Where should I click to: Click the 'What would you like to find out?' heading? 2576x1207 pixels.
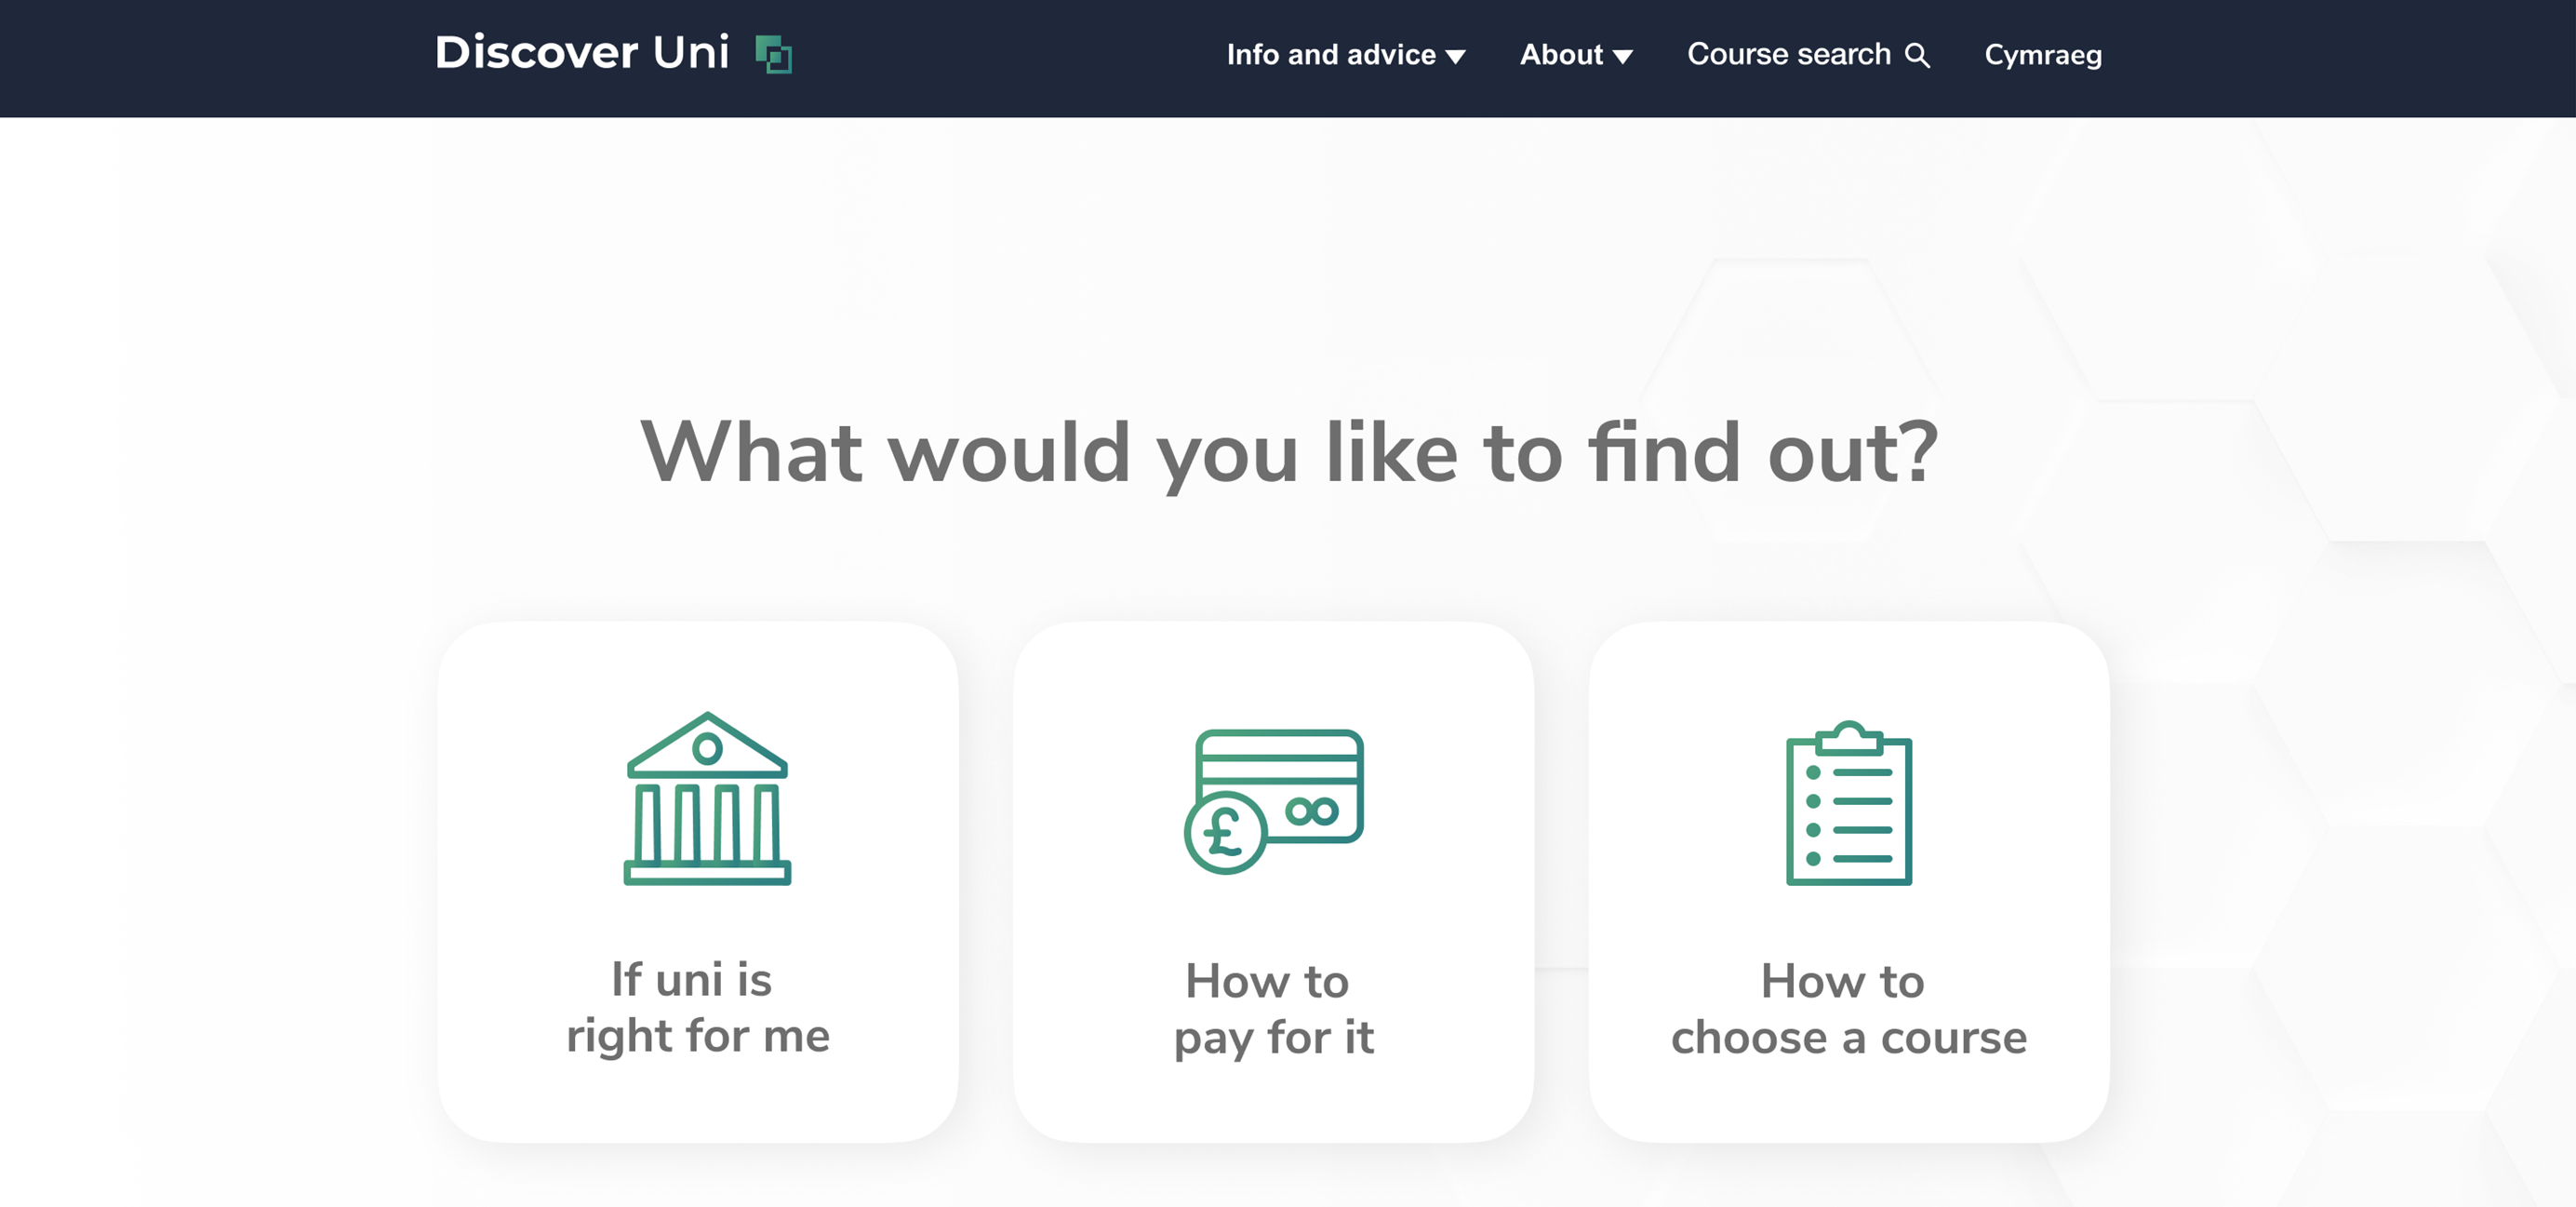pyautogui.click(x=1289, y=453)
